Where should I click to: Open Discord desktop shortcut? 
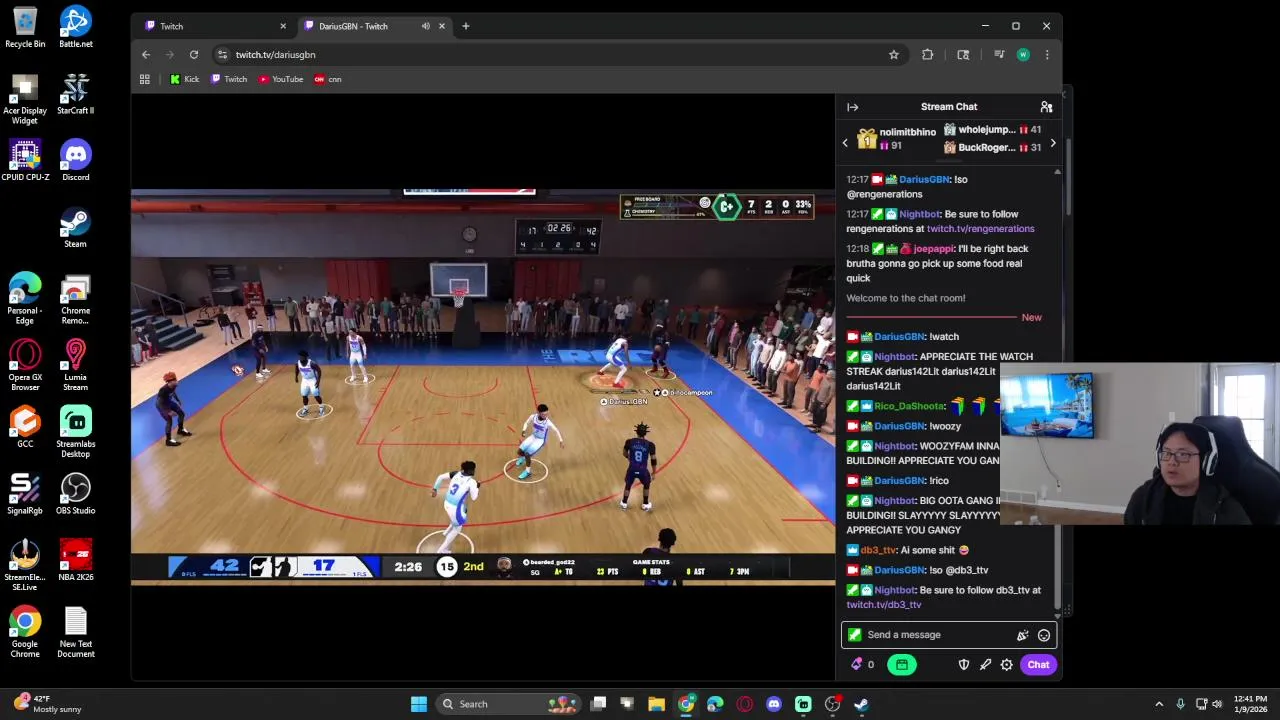[76, 161]
